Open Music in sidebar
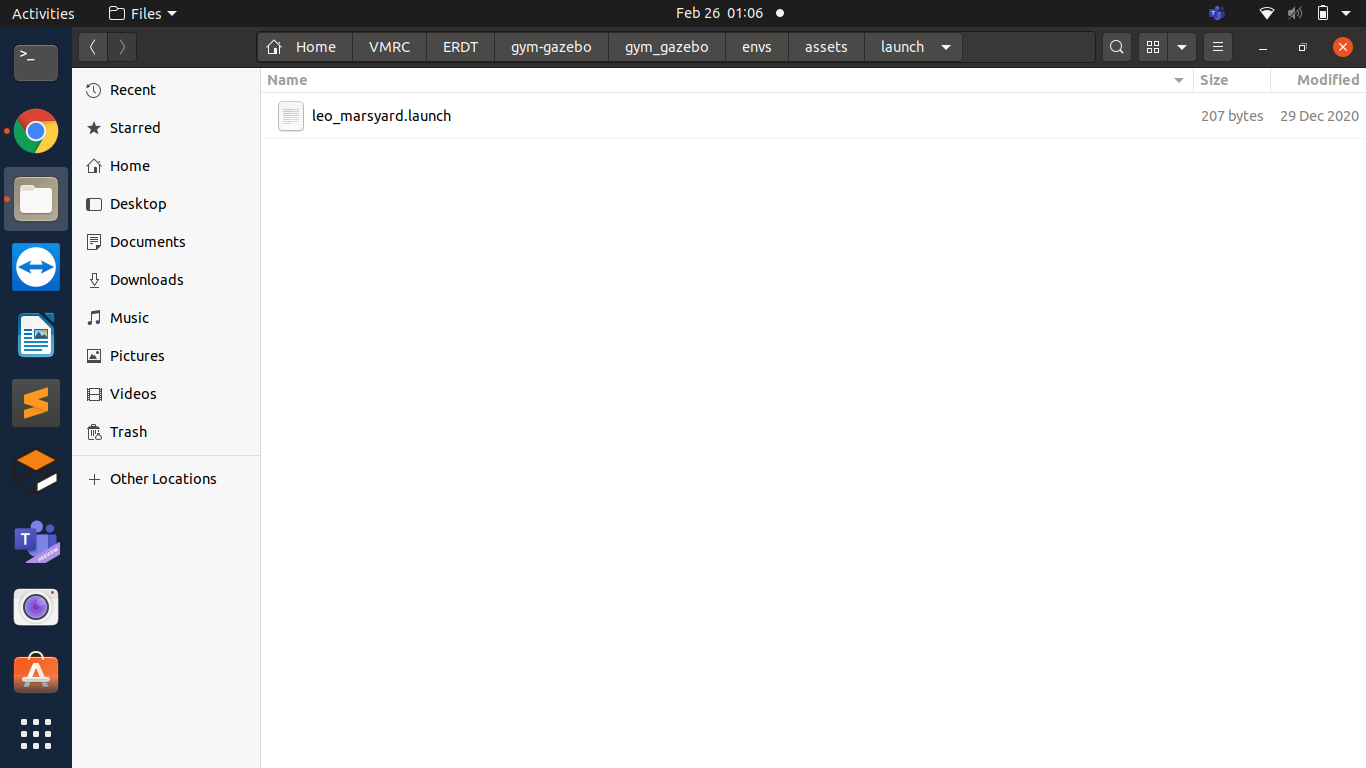The height and width of the screenshot is (768, 1366). [166, 318]
